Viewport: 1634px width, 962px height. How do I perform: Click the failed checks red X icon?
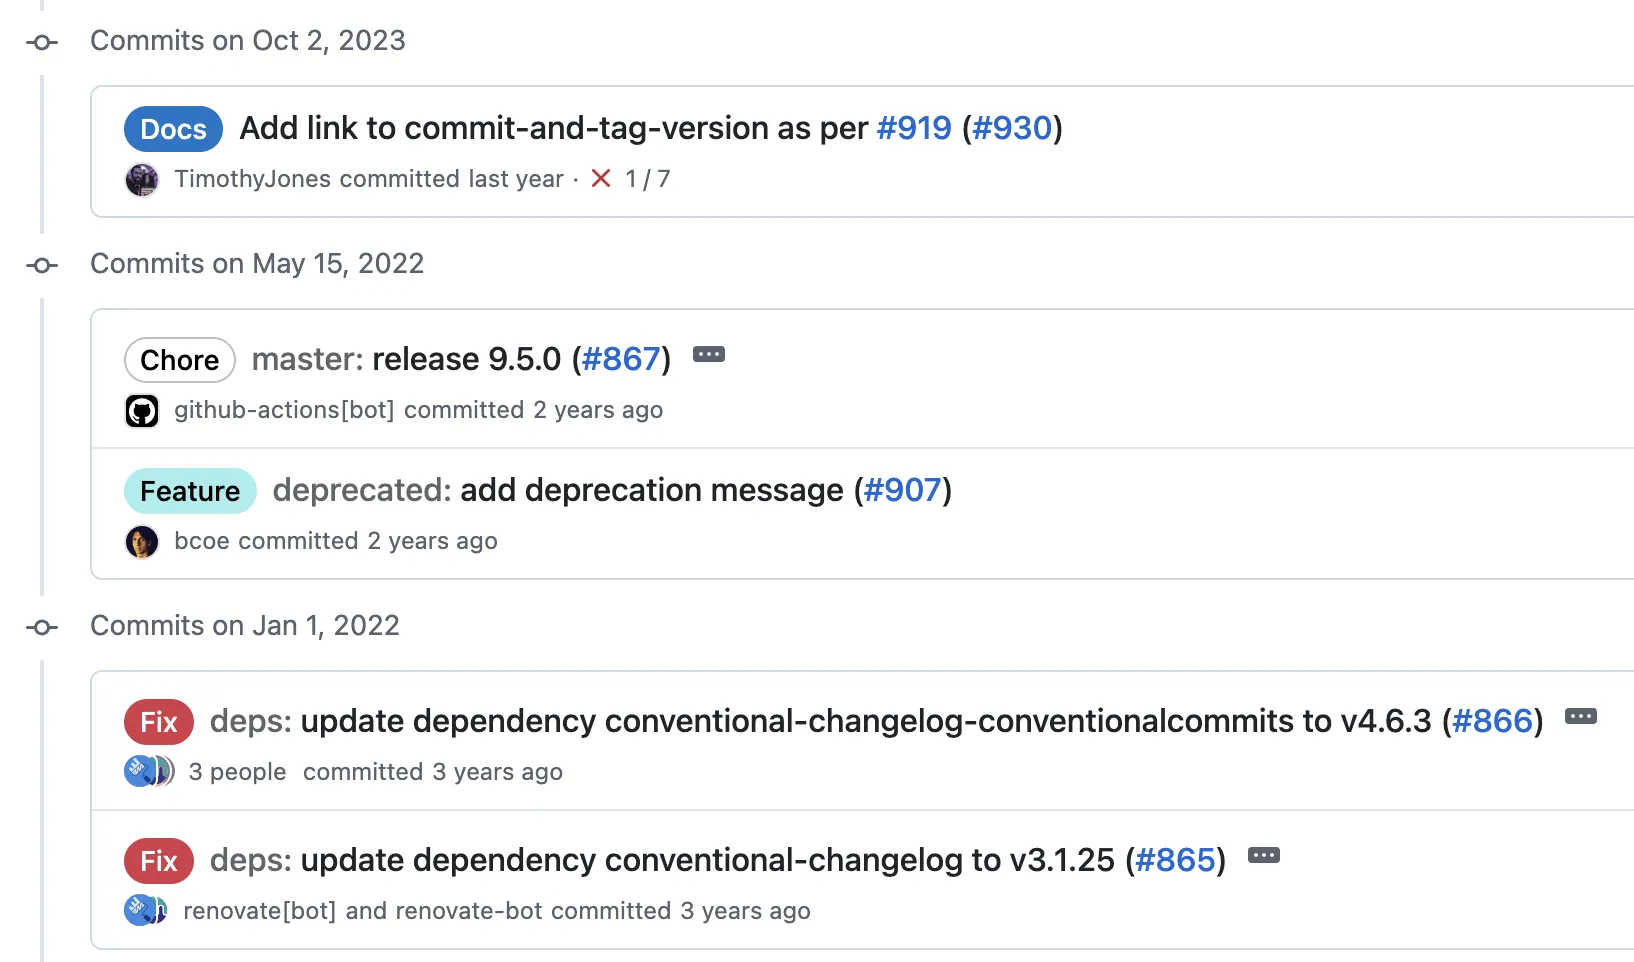pos(601,179)
